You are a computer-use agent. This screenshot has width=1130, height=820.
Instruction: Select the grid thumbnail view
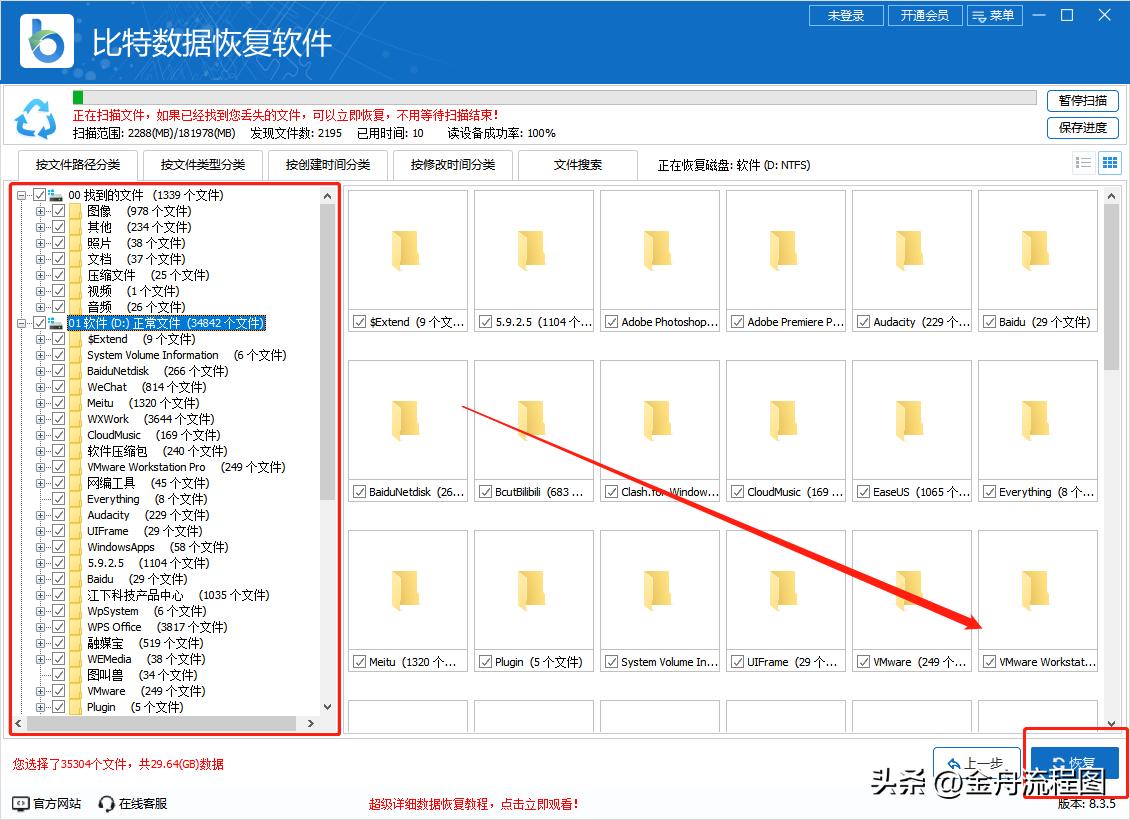pyautogui.click(x=1109, y=162)
